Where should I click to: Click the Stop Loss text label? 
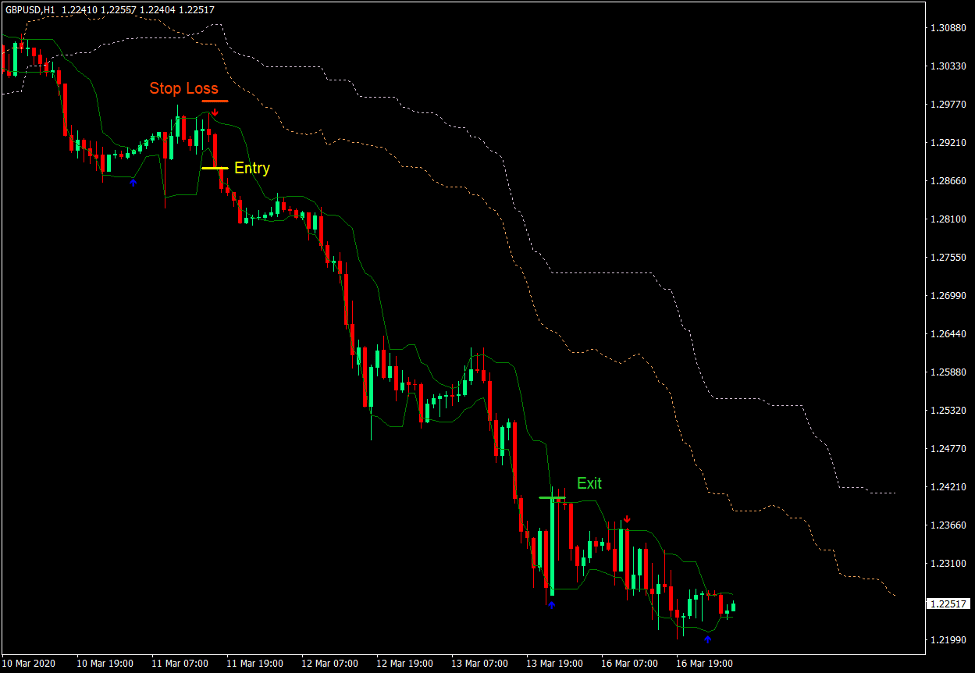click(x=184, y=88)
